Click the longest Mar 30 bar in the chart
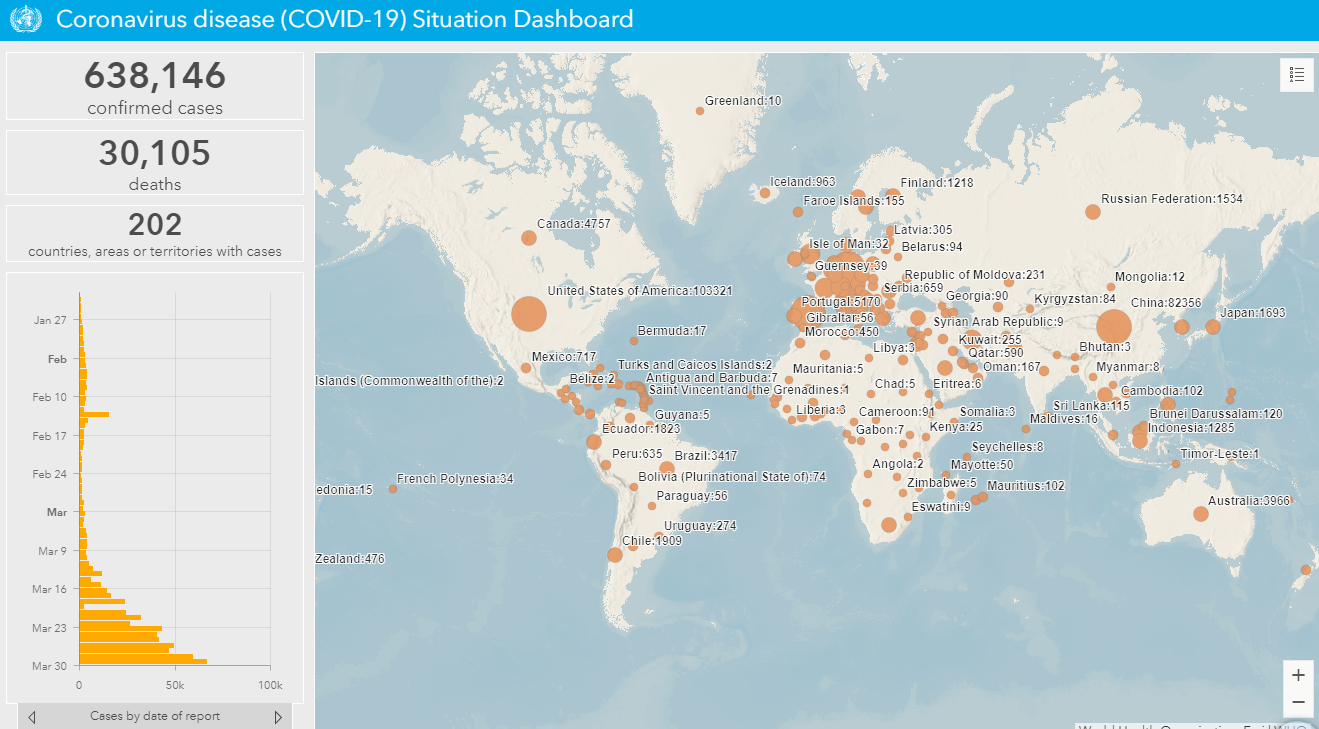This screenshot has height=729, width=1319. (x=140, y=660)
